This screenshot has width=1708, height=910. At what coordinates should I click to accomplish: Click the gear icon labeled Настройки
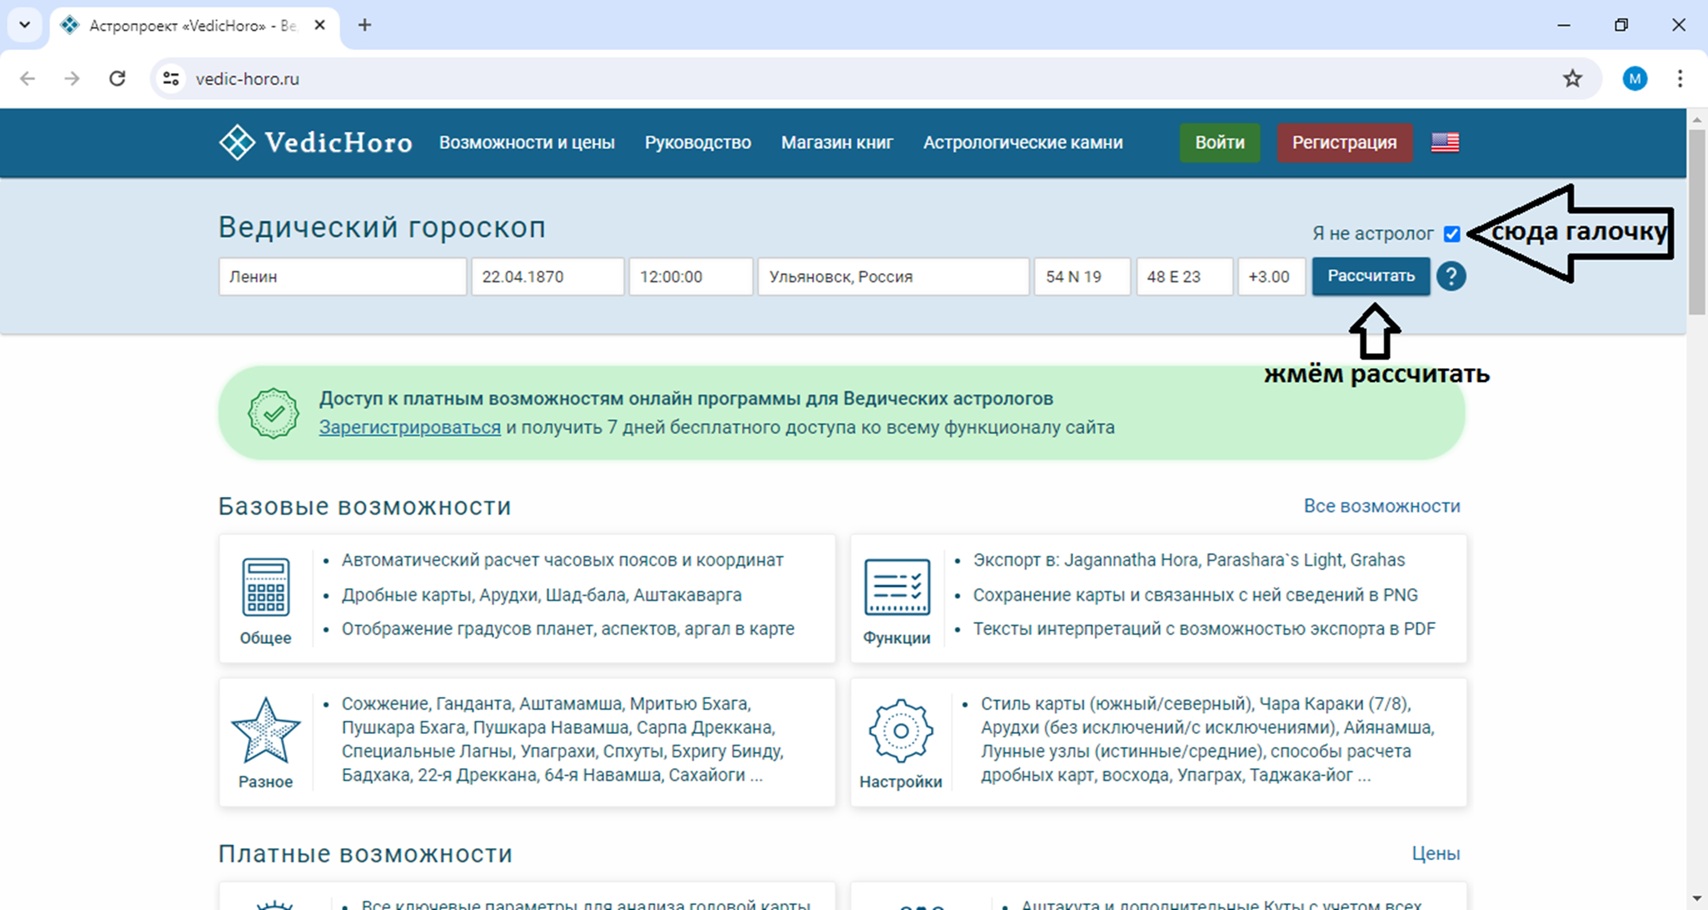point(900,731)
